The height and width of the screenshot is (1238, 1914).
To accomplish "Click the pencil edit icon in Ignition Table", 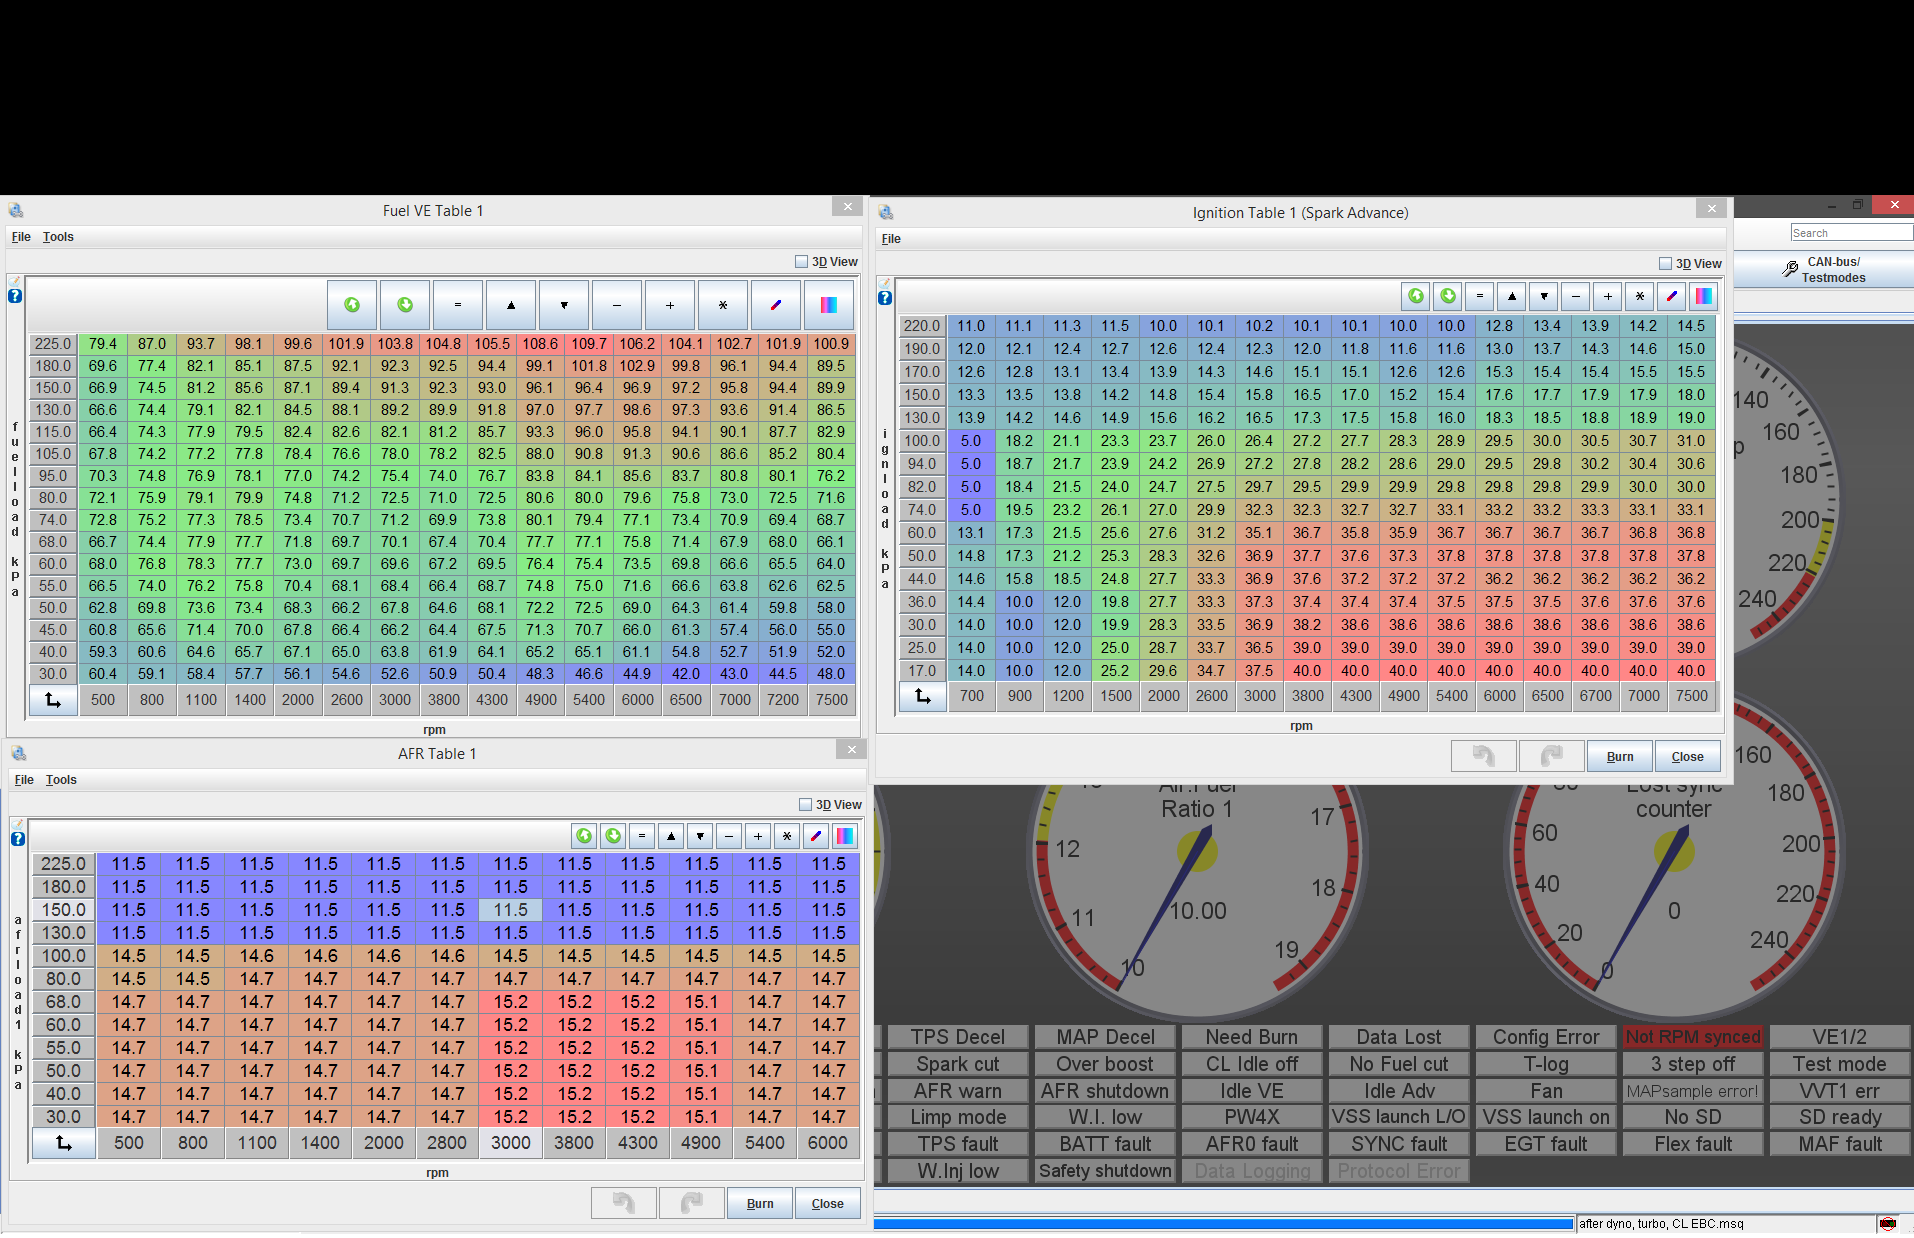I will tap(1671, 296).
